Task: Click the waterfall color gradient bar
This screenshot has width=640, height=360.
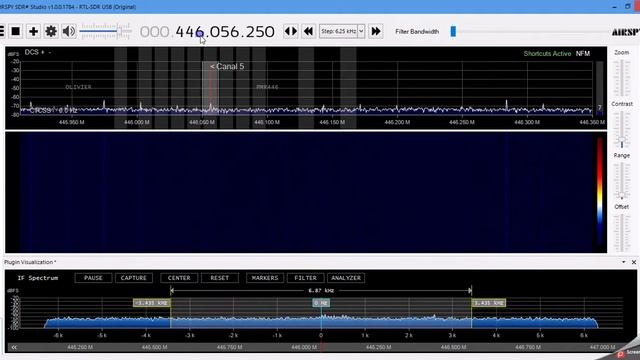Action: (600, 192)
